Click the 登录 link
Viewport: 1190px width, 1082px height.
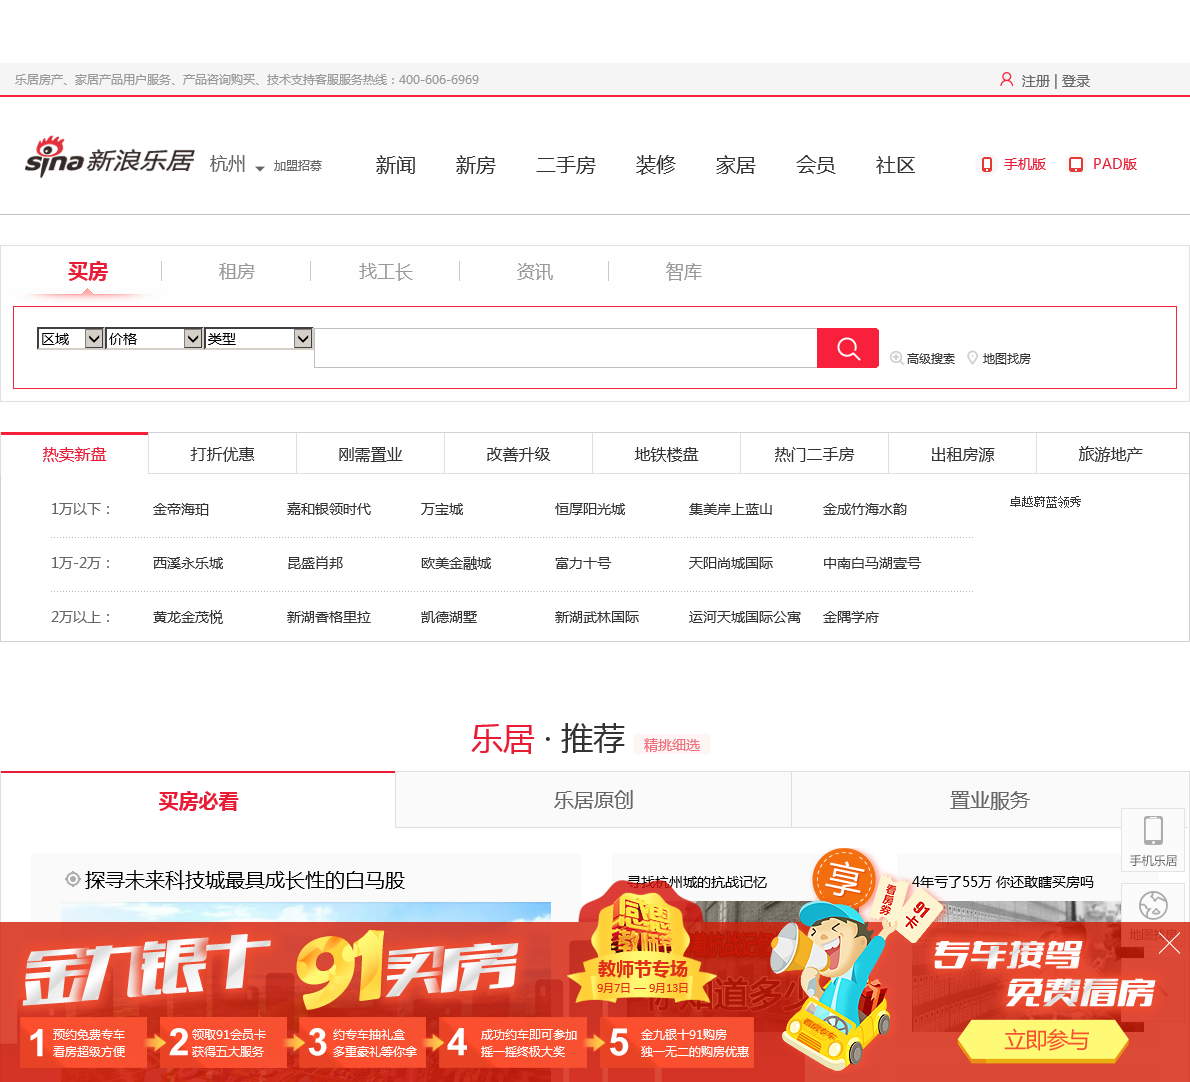point(1075,80)
